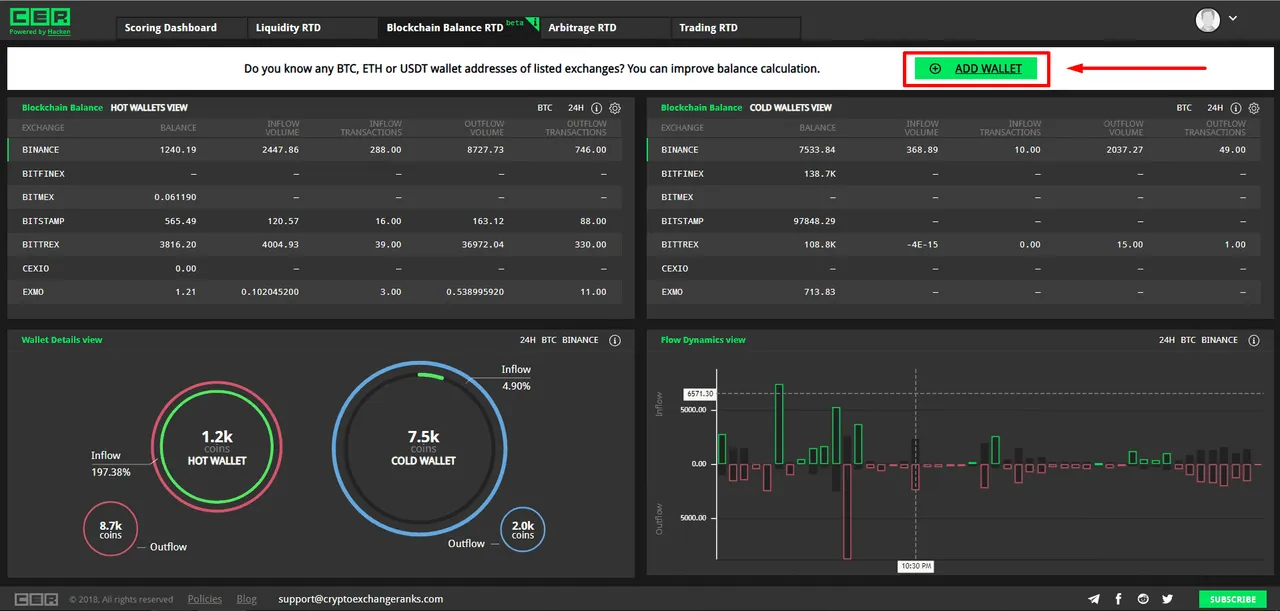
Task: Switch to Liquidity RTD tab
Action: pyautogui.click(x=313, y=28)
